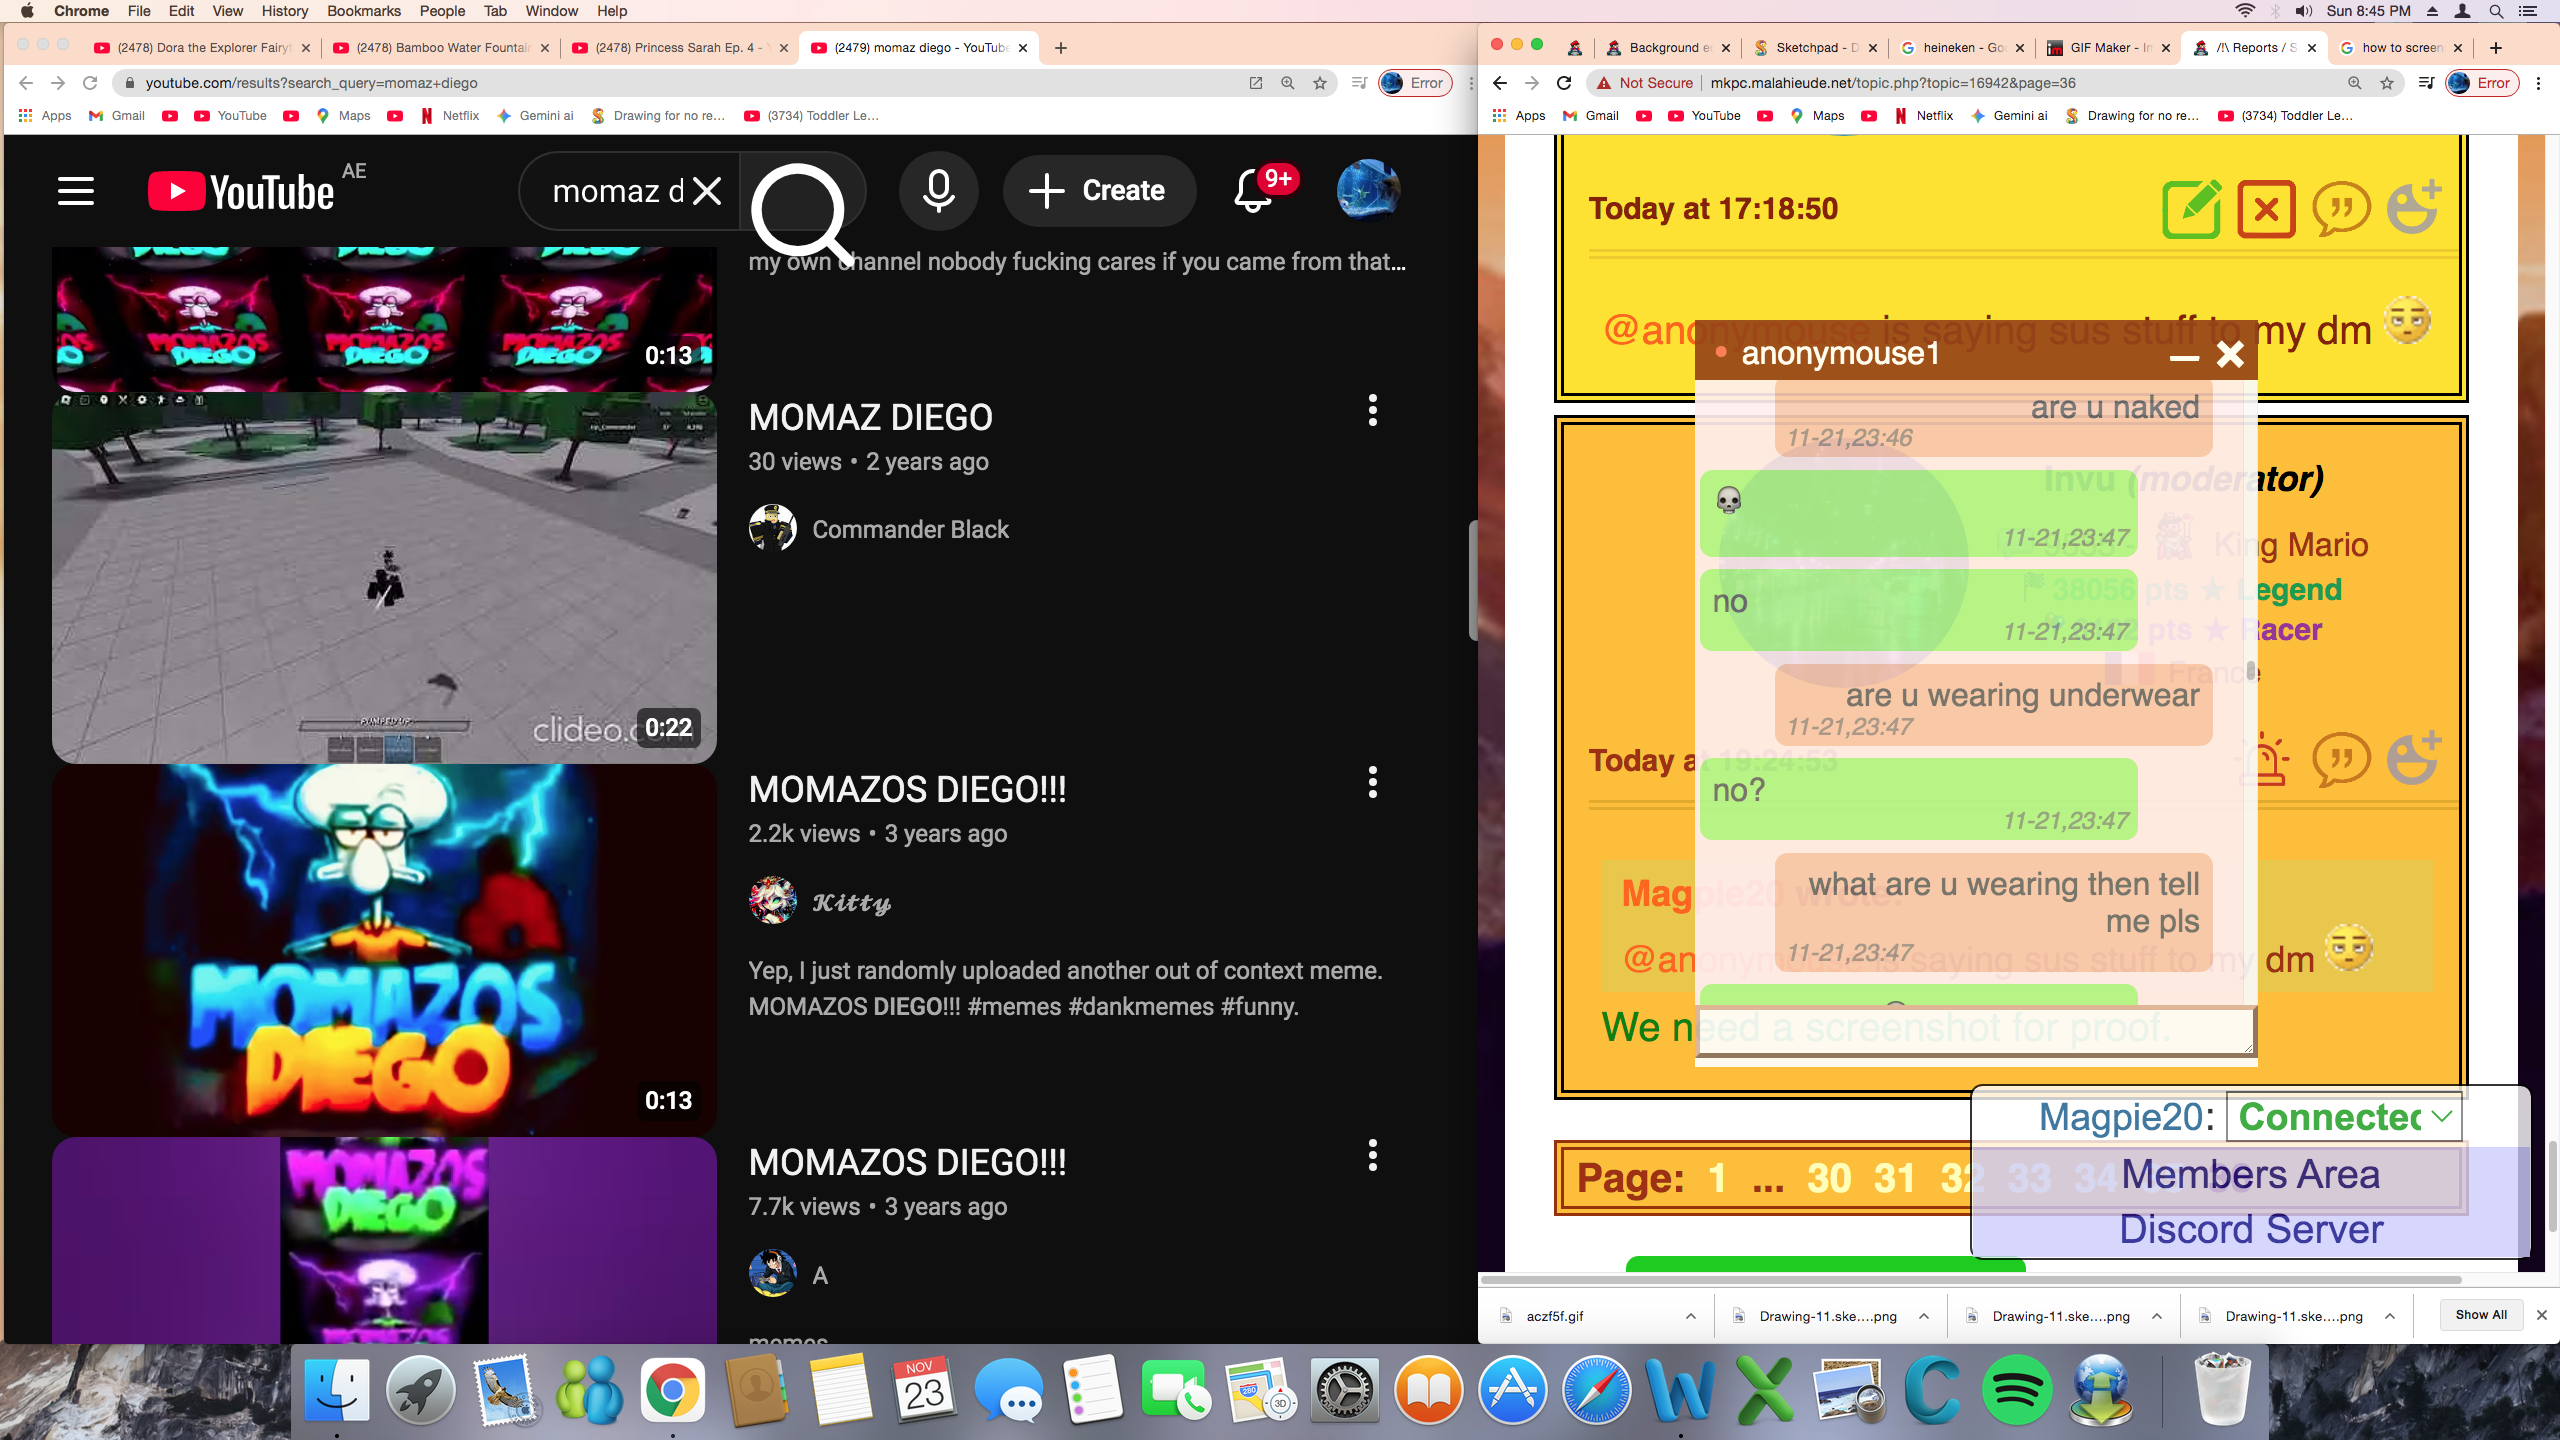
Task: Open options menu for MOMAZ DIEGO video
Action: tap(1372, 410)
